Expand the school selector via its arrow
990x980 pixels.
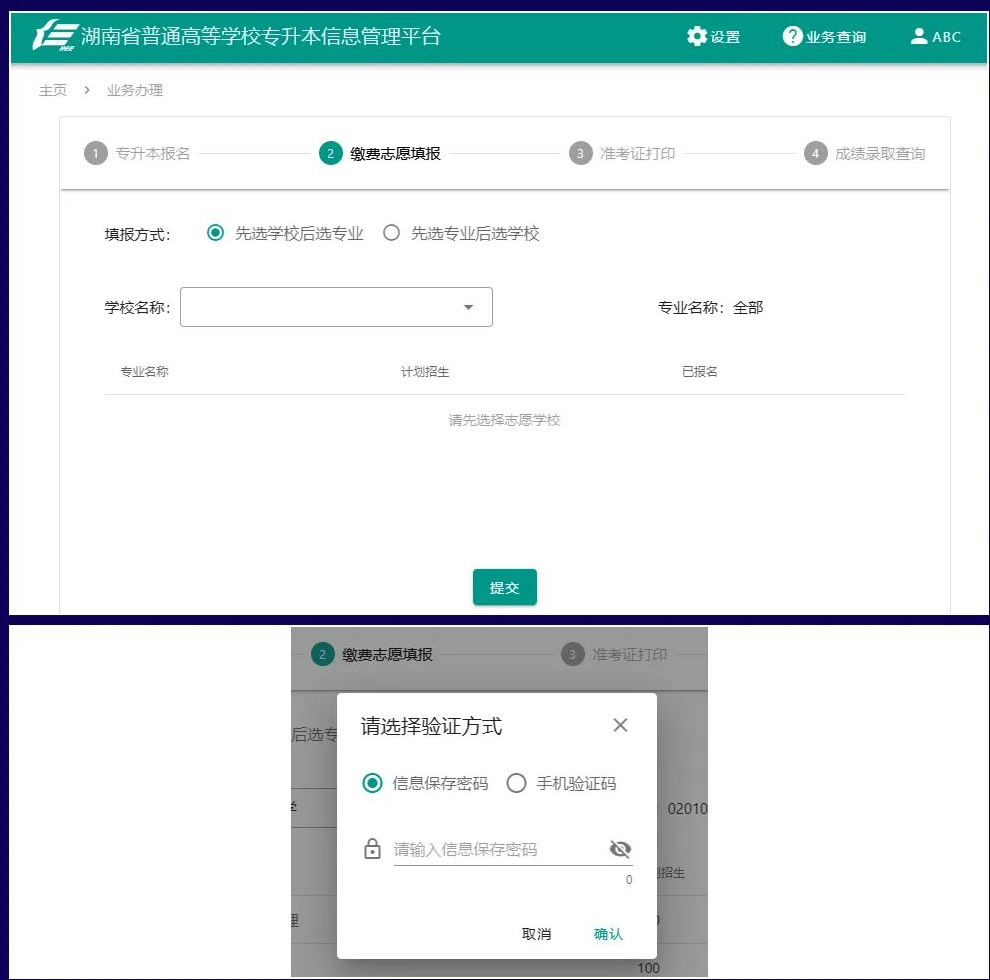468,307
